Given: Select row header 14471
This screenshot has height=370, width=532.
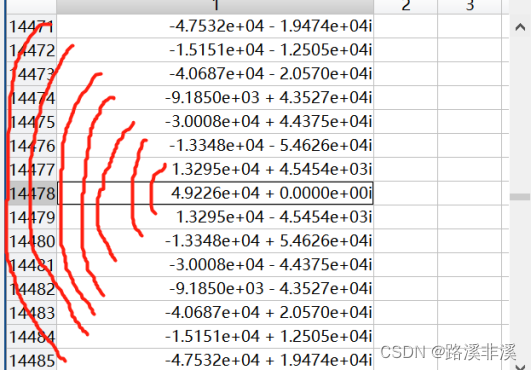Looking at the screenshot, I should click(32, 26).
